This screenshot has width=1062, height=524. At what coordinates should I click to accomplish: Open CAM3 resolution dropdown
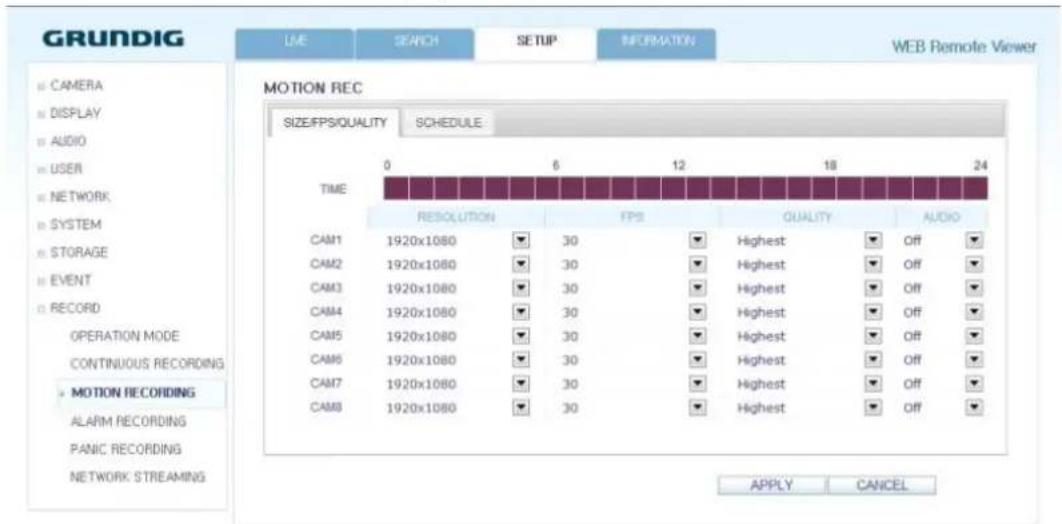[x=522, y=288]
